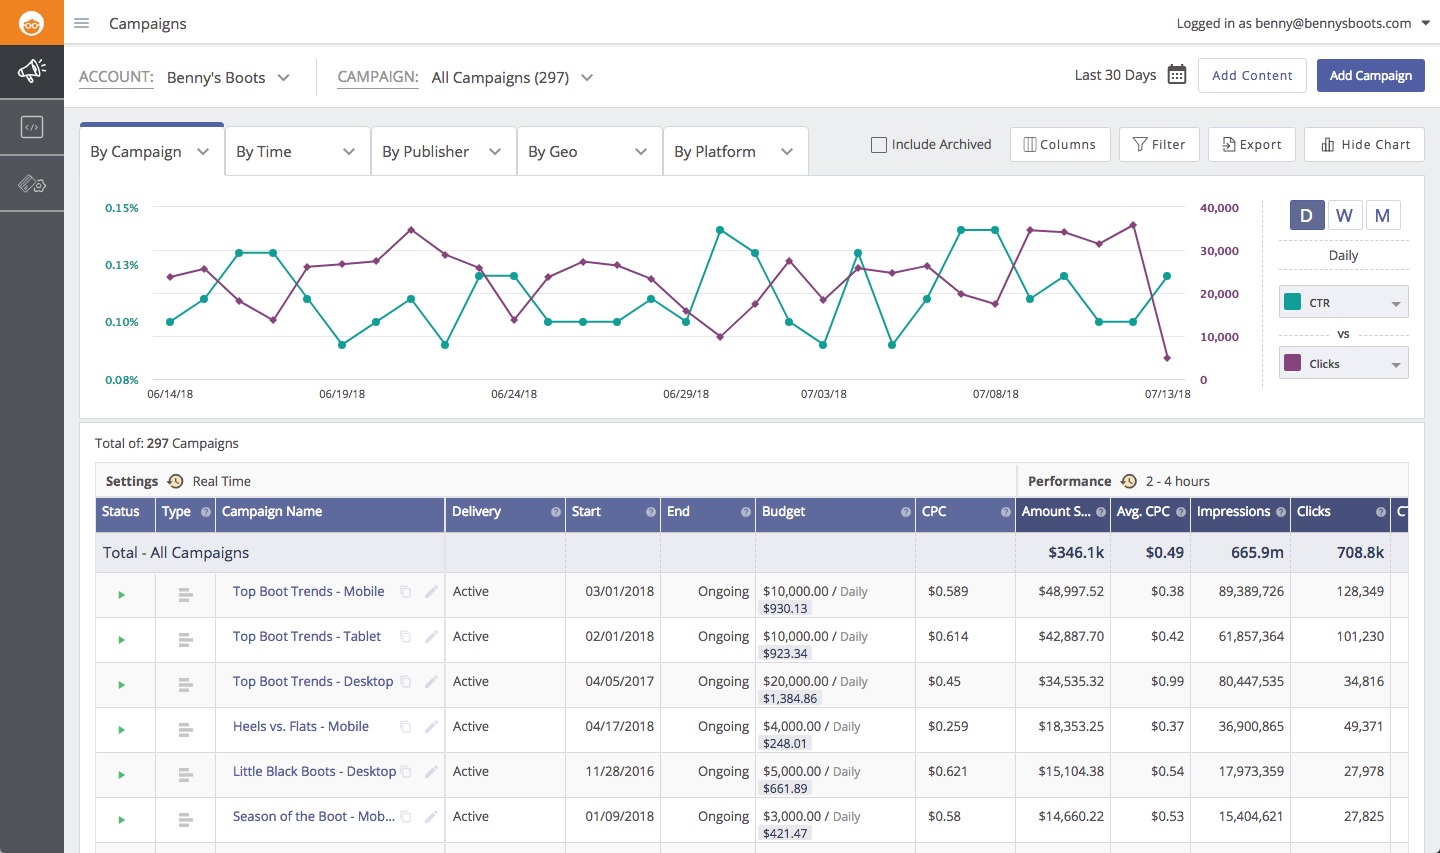Toggle status play button for Top Boot Trends - Desktop

122,685
